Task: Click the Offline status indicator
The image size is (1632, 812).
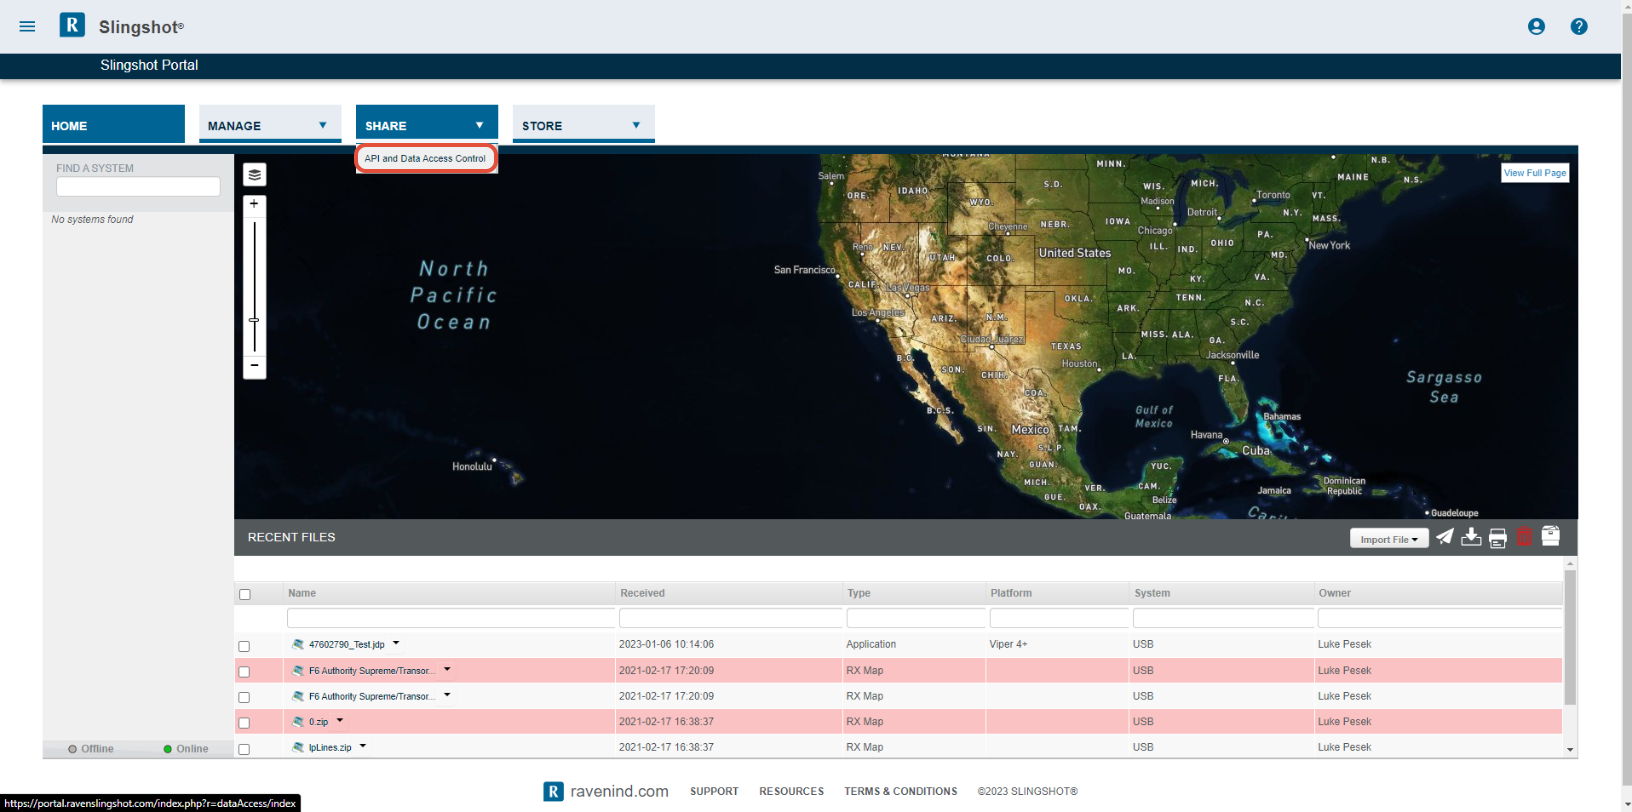Action: tap(91, 749)
